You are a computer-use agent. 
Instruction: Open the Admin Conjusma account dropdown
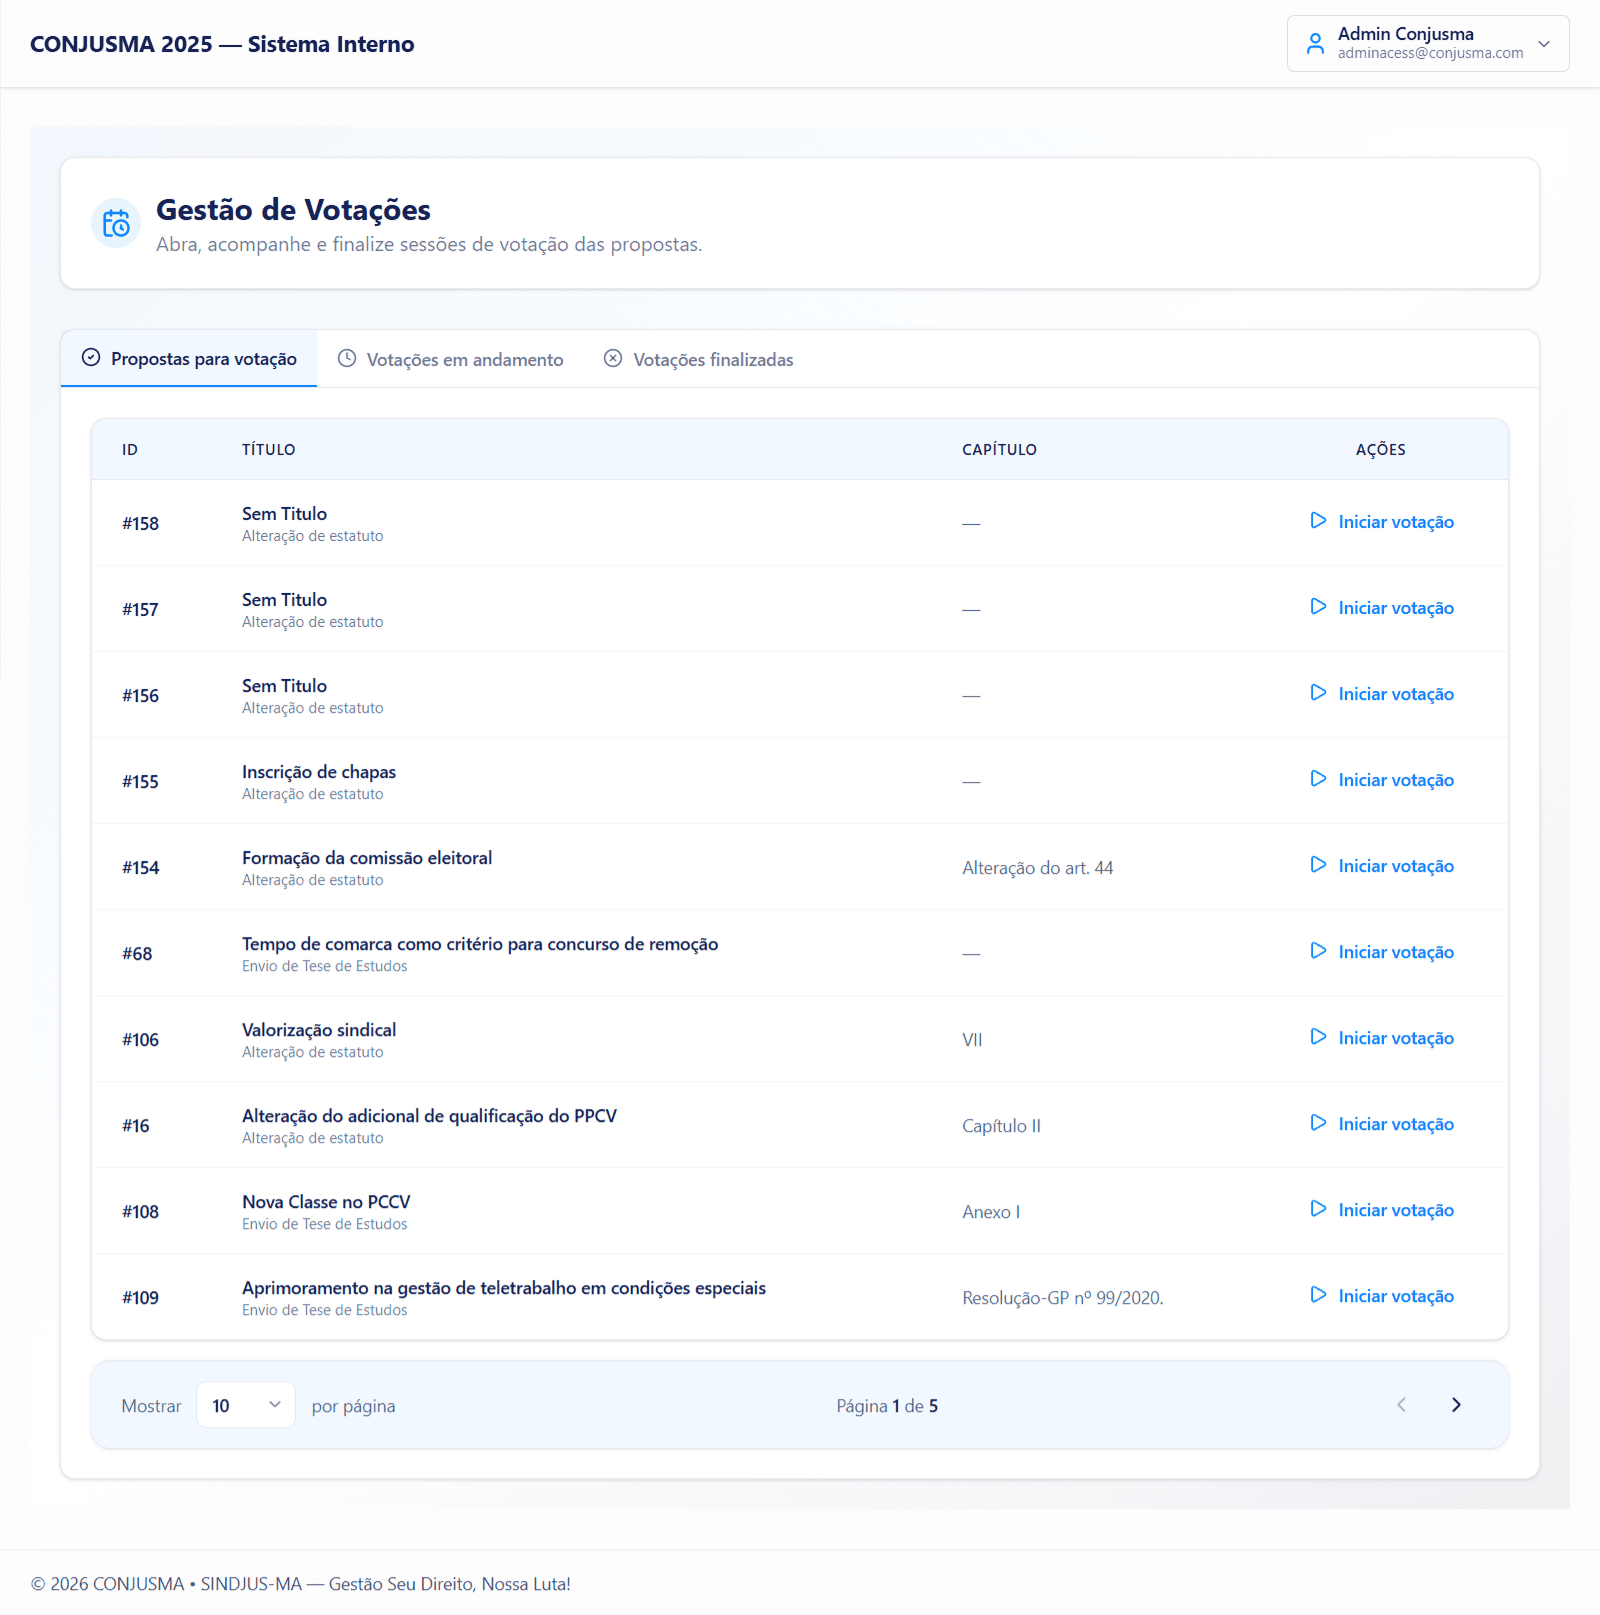pyautogui.click(x=1543, y=44)
